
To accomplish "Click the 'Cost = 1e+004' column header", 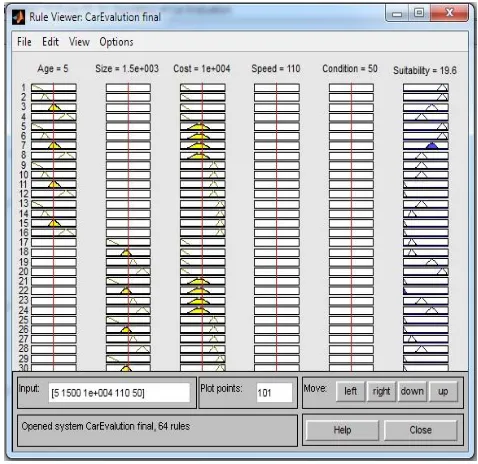I will [x=202, y=69].
